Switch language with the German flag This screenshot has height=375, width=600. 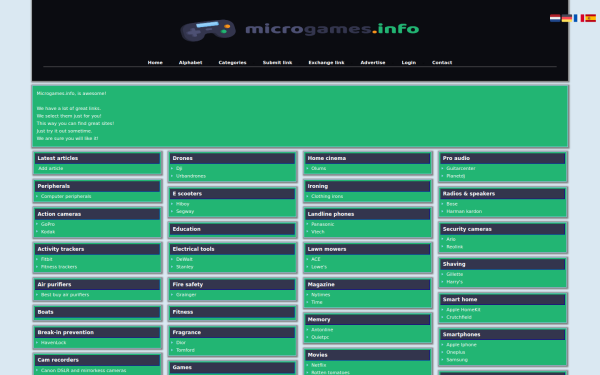point(567,18)
